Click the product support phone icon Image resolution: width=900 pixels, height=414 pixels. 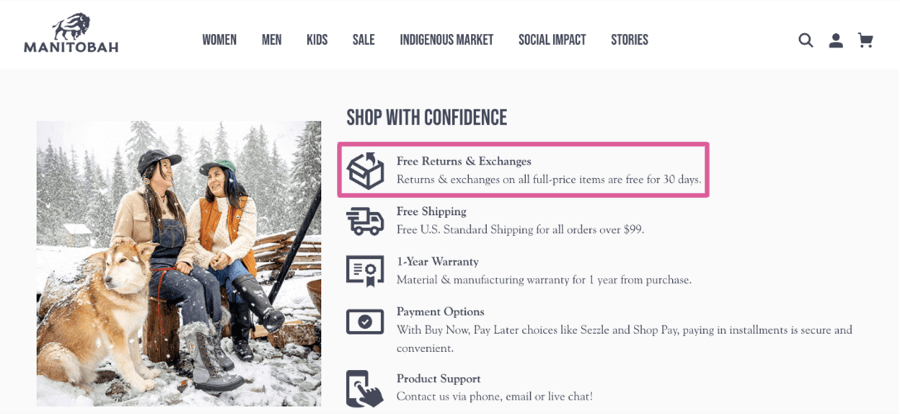365,389
